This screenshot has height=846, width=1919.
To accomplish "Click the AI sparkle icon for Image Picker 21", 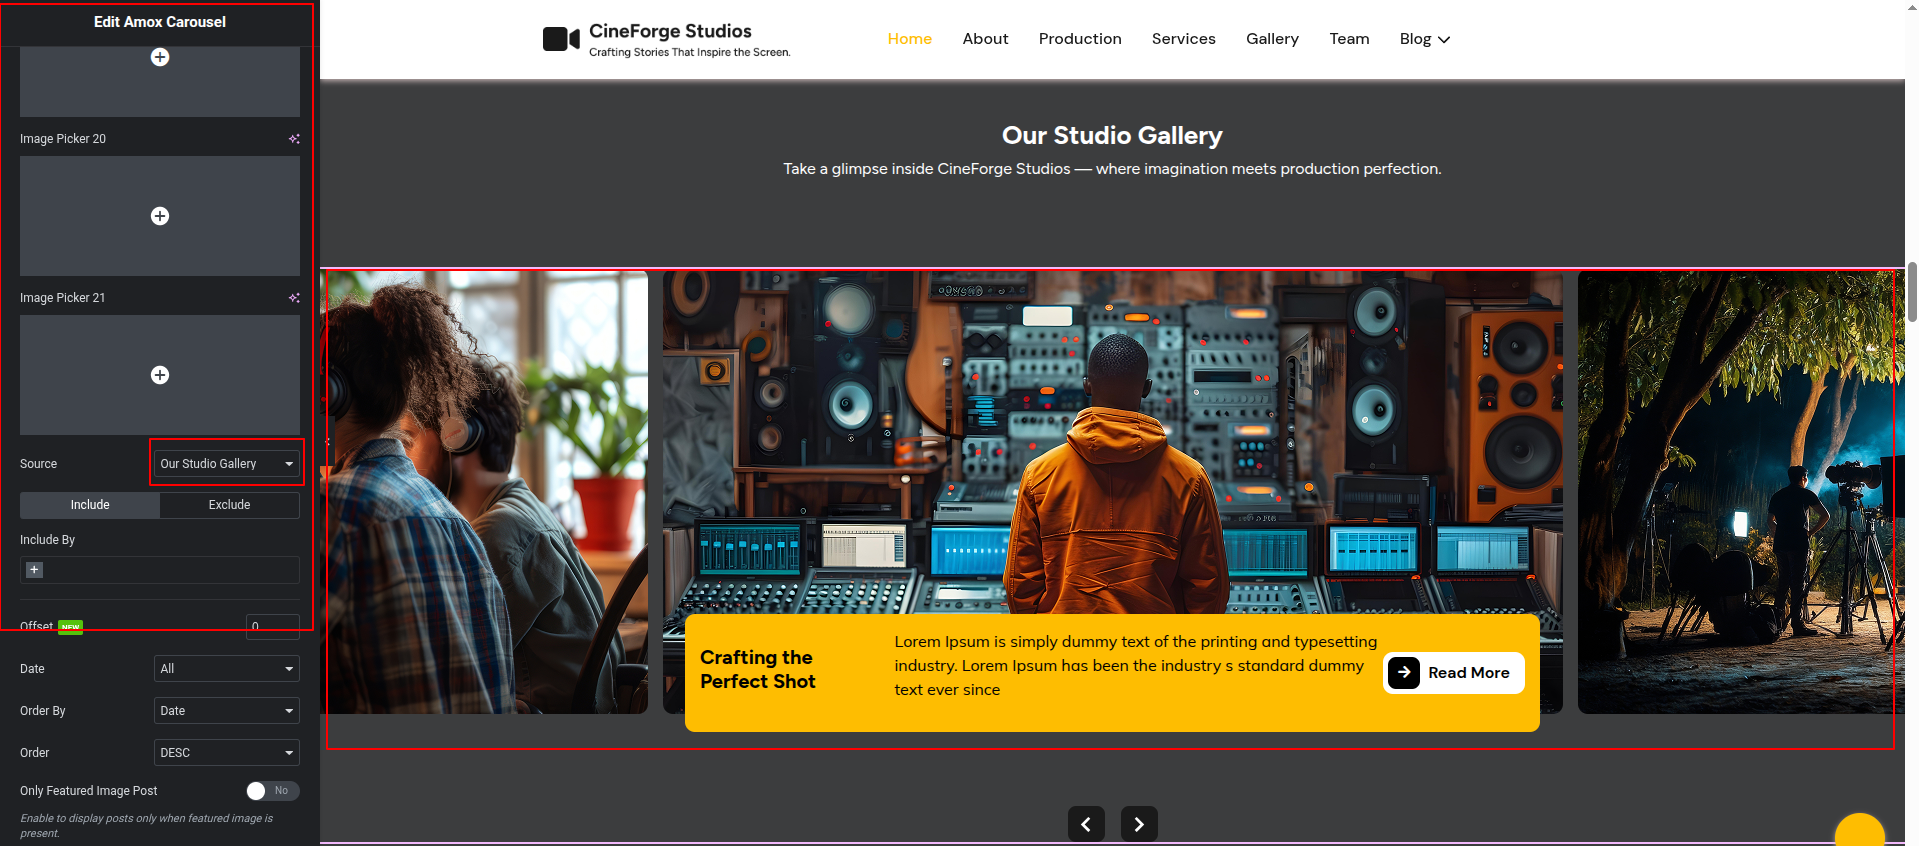I will click(294, 298).
